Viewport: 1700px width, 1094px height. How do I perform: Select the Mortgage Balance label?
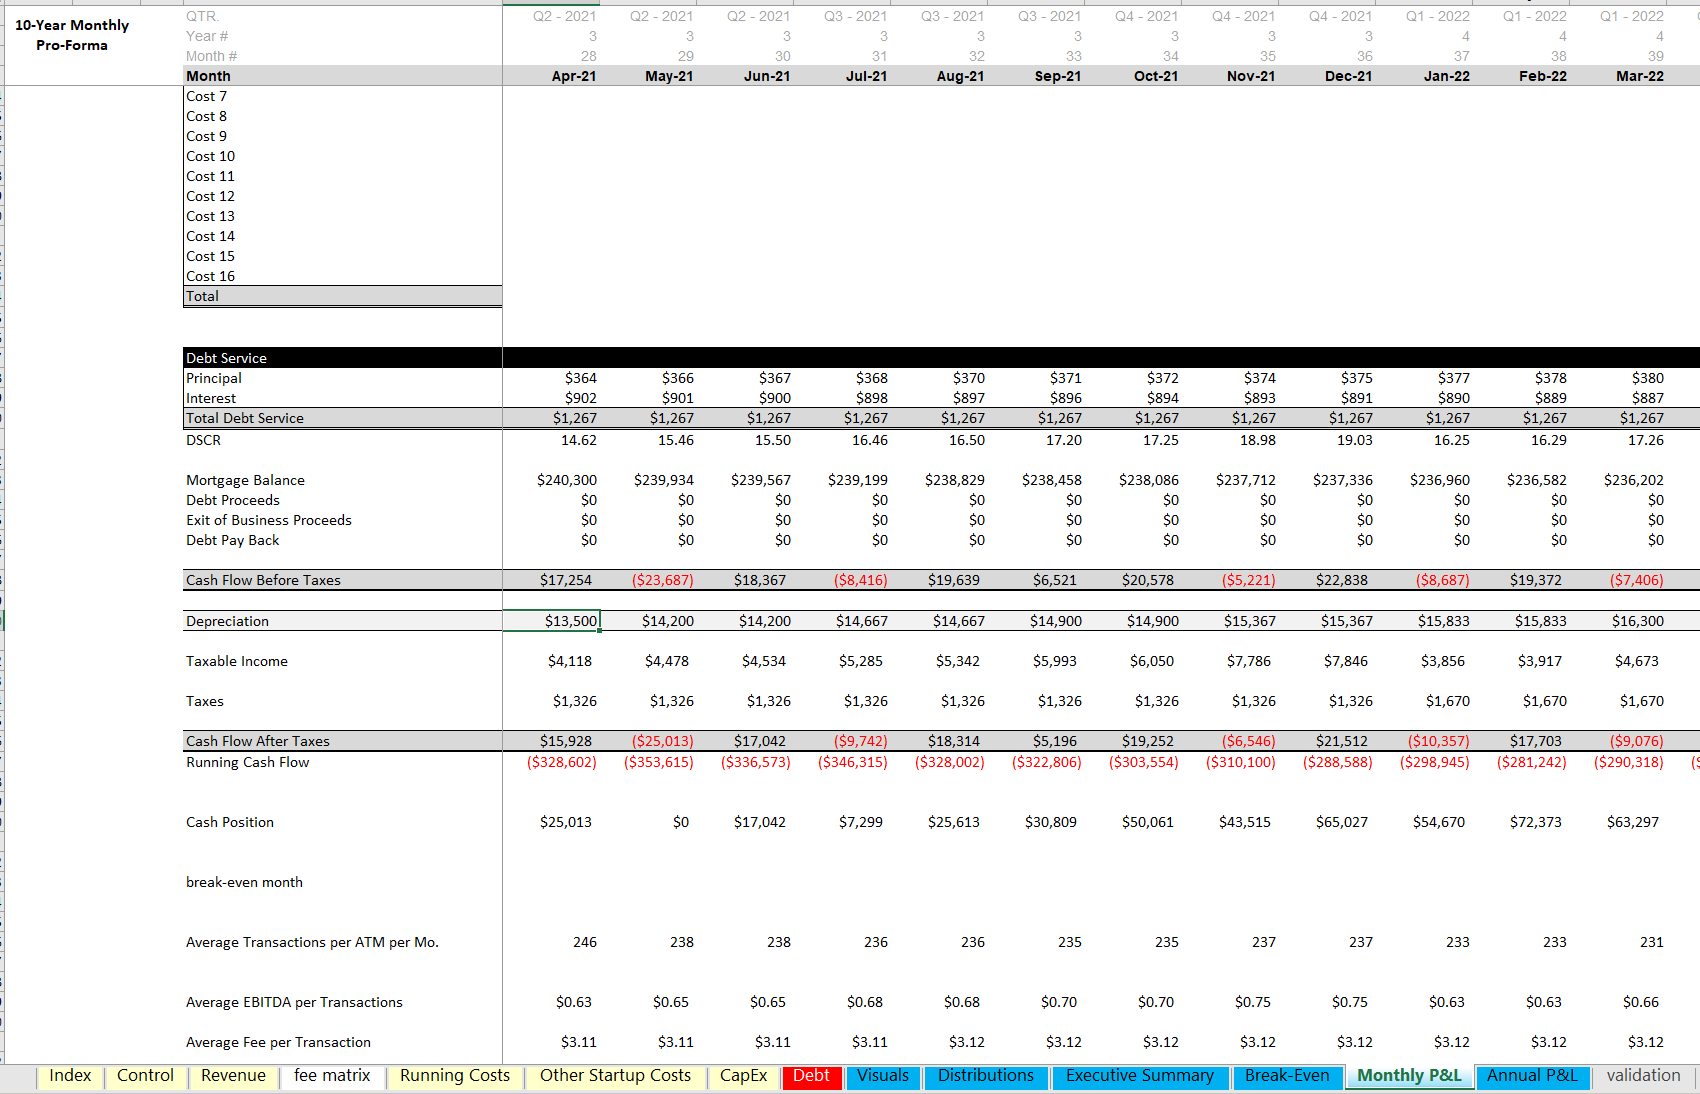pos(245,480)
